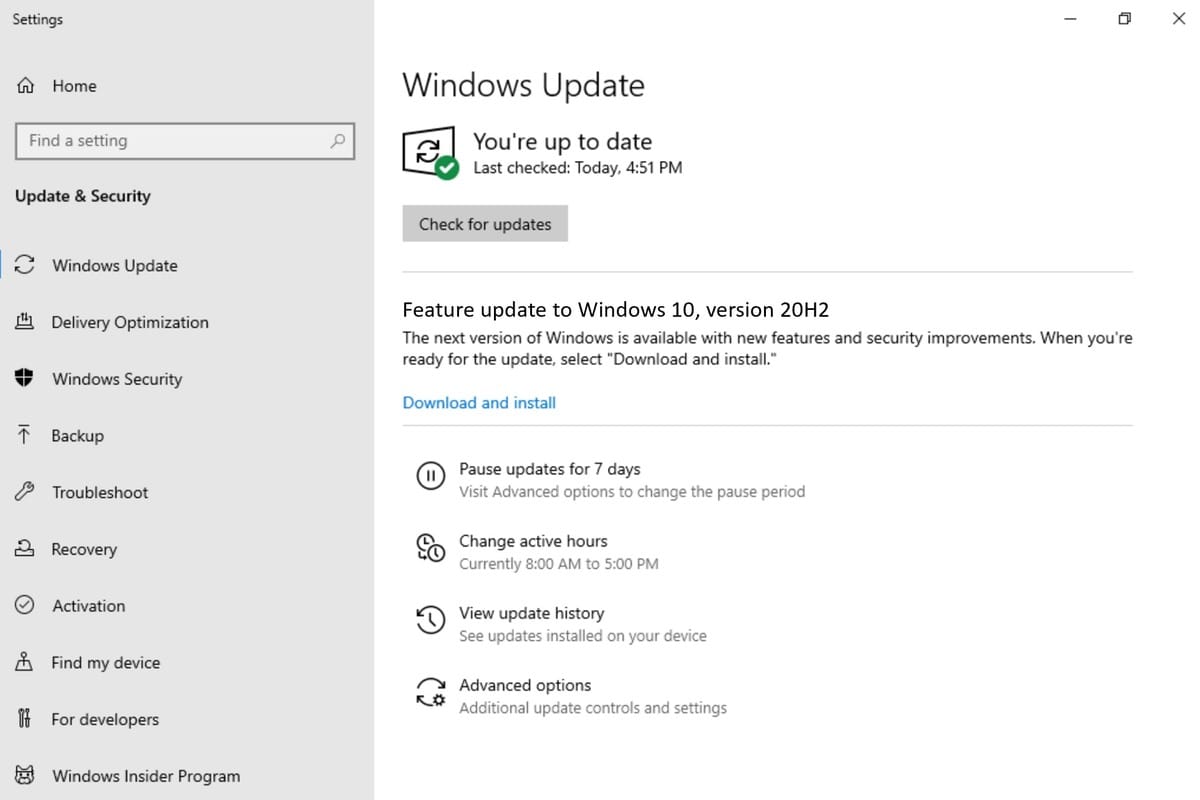Open the Home page of Settings
1200x800 pixels.
click(56, 86)
